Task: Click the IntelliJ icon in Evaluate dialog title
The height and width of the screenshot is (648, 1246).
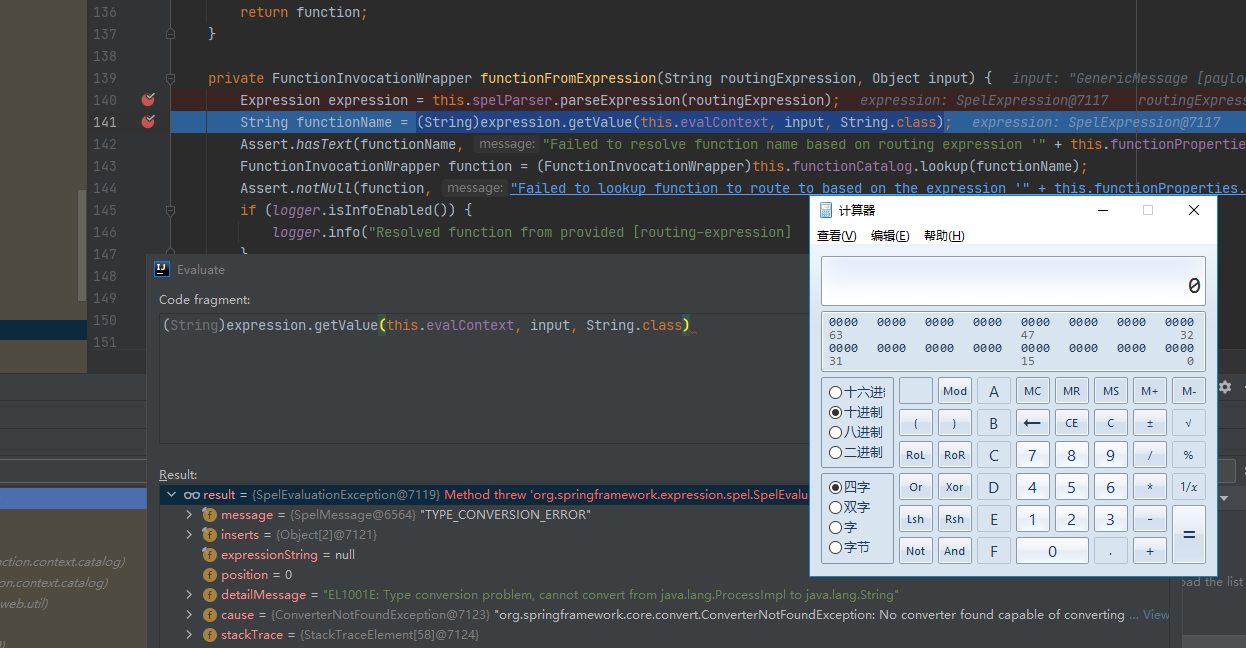Action: coord(162,269)
